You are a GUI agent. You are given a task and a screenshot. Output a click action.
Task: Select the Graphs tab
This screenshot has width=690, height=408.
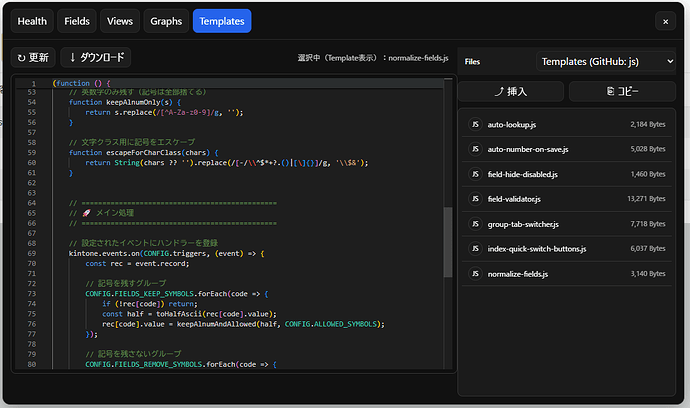click(166, 21)
